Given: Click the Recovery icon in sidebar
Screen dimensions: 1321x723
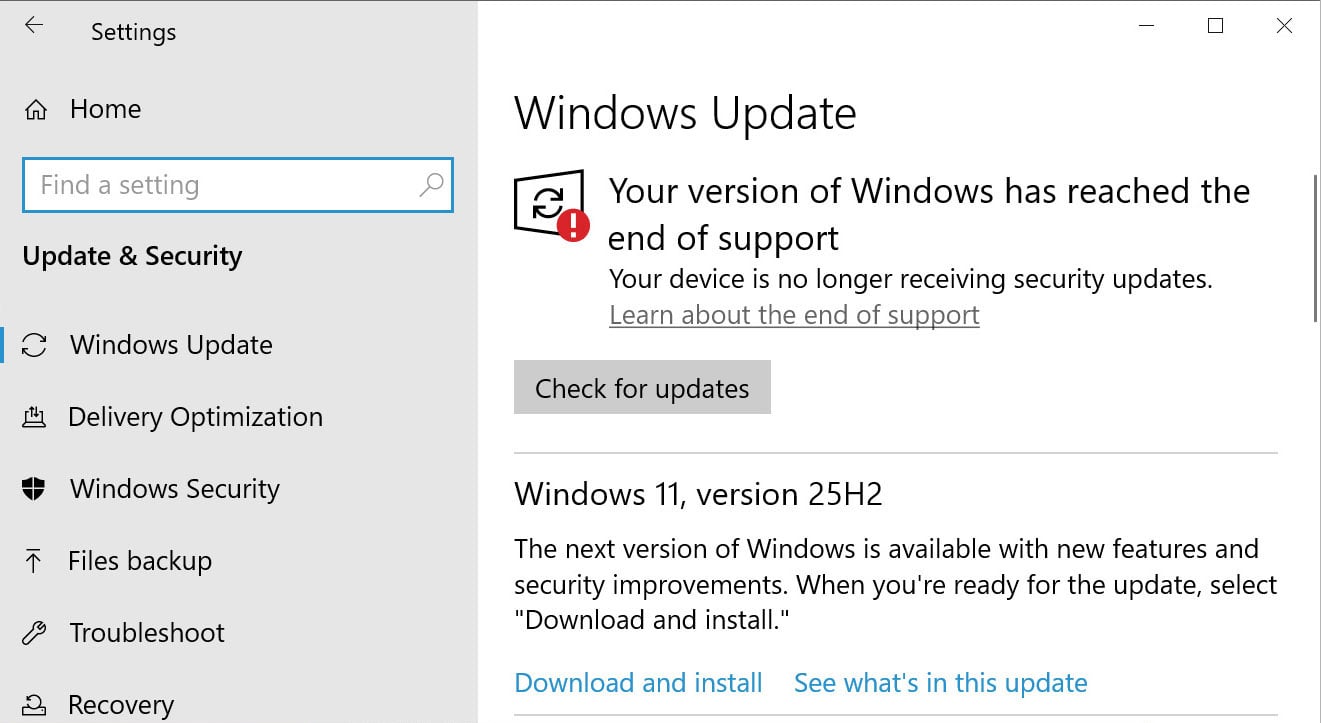Looking at the screenshot, I should click(x=37, y=704).
